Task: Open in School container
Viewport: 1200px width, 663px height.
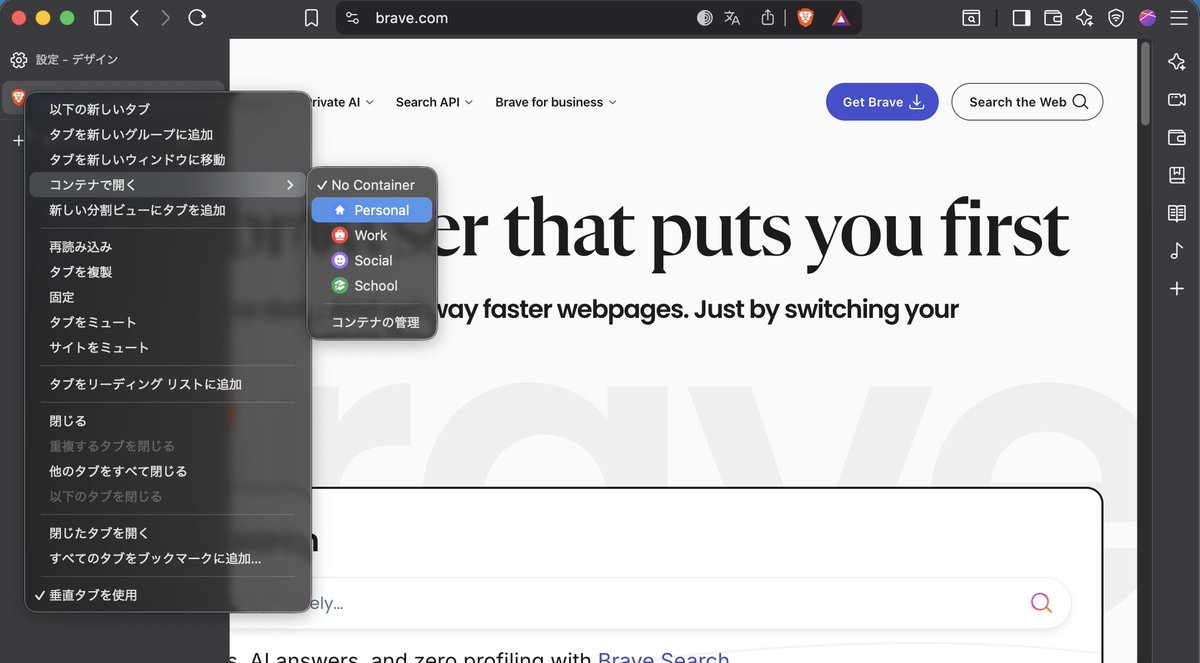Action: click(372, 285)
